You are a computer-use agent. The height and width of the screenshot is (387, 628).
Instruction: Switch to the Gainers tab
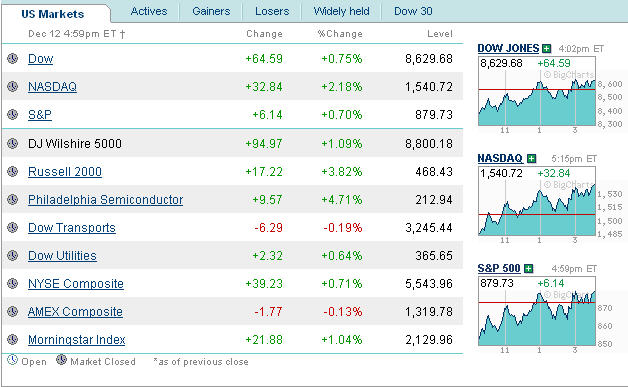(x=211, y=11)
